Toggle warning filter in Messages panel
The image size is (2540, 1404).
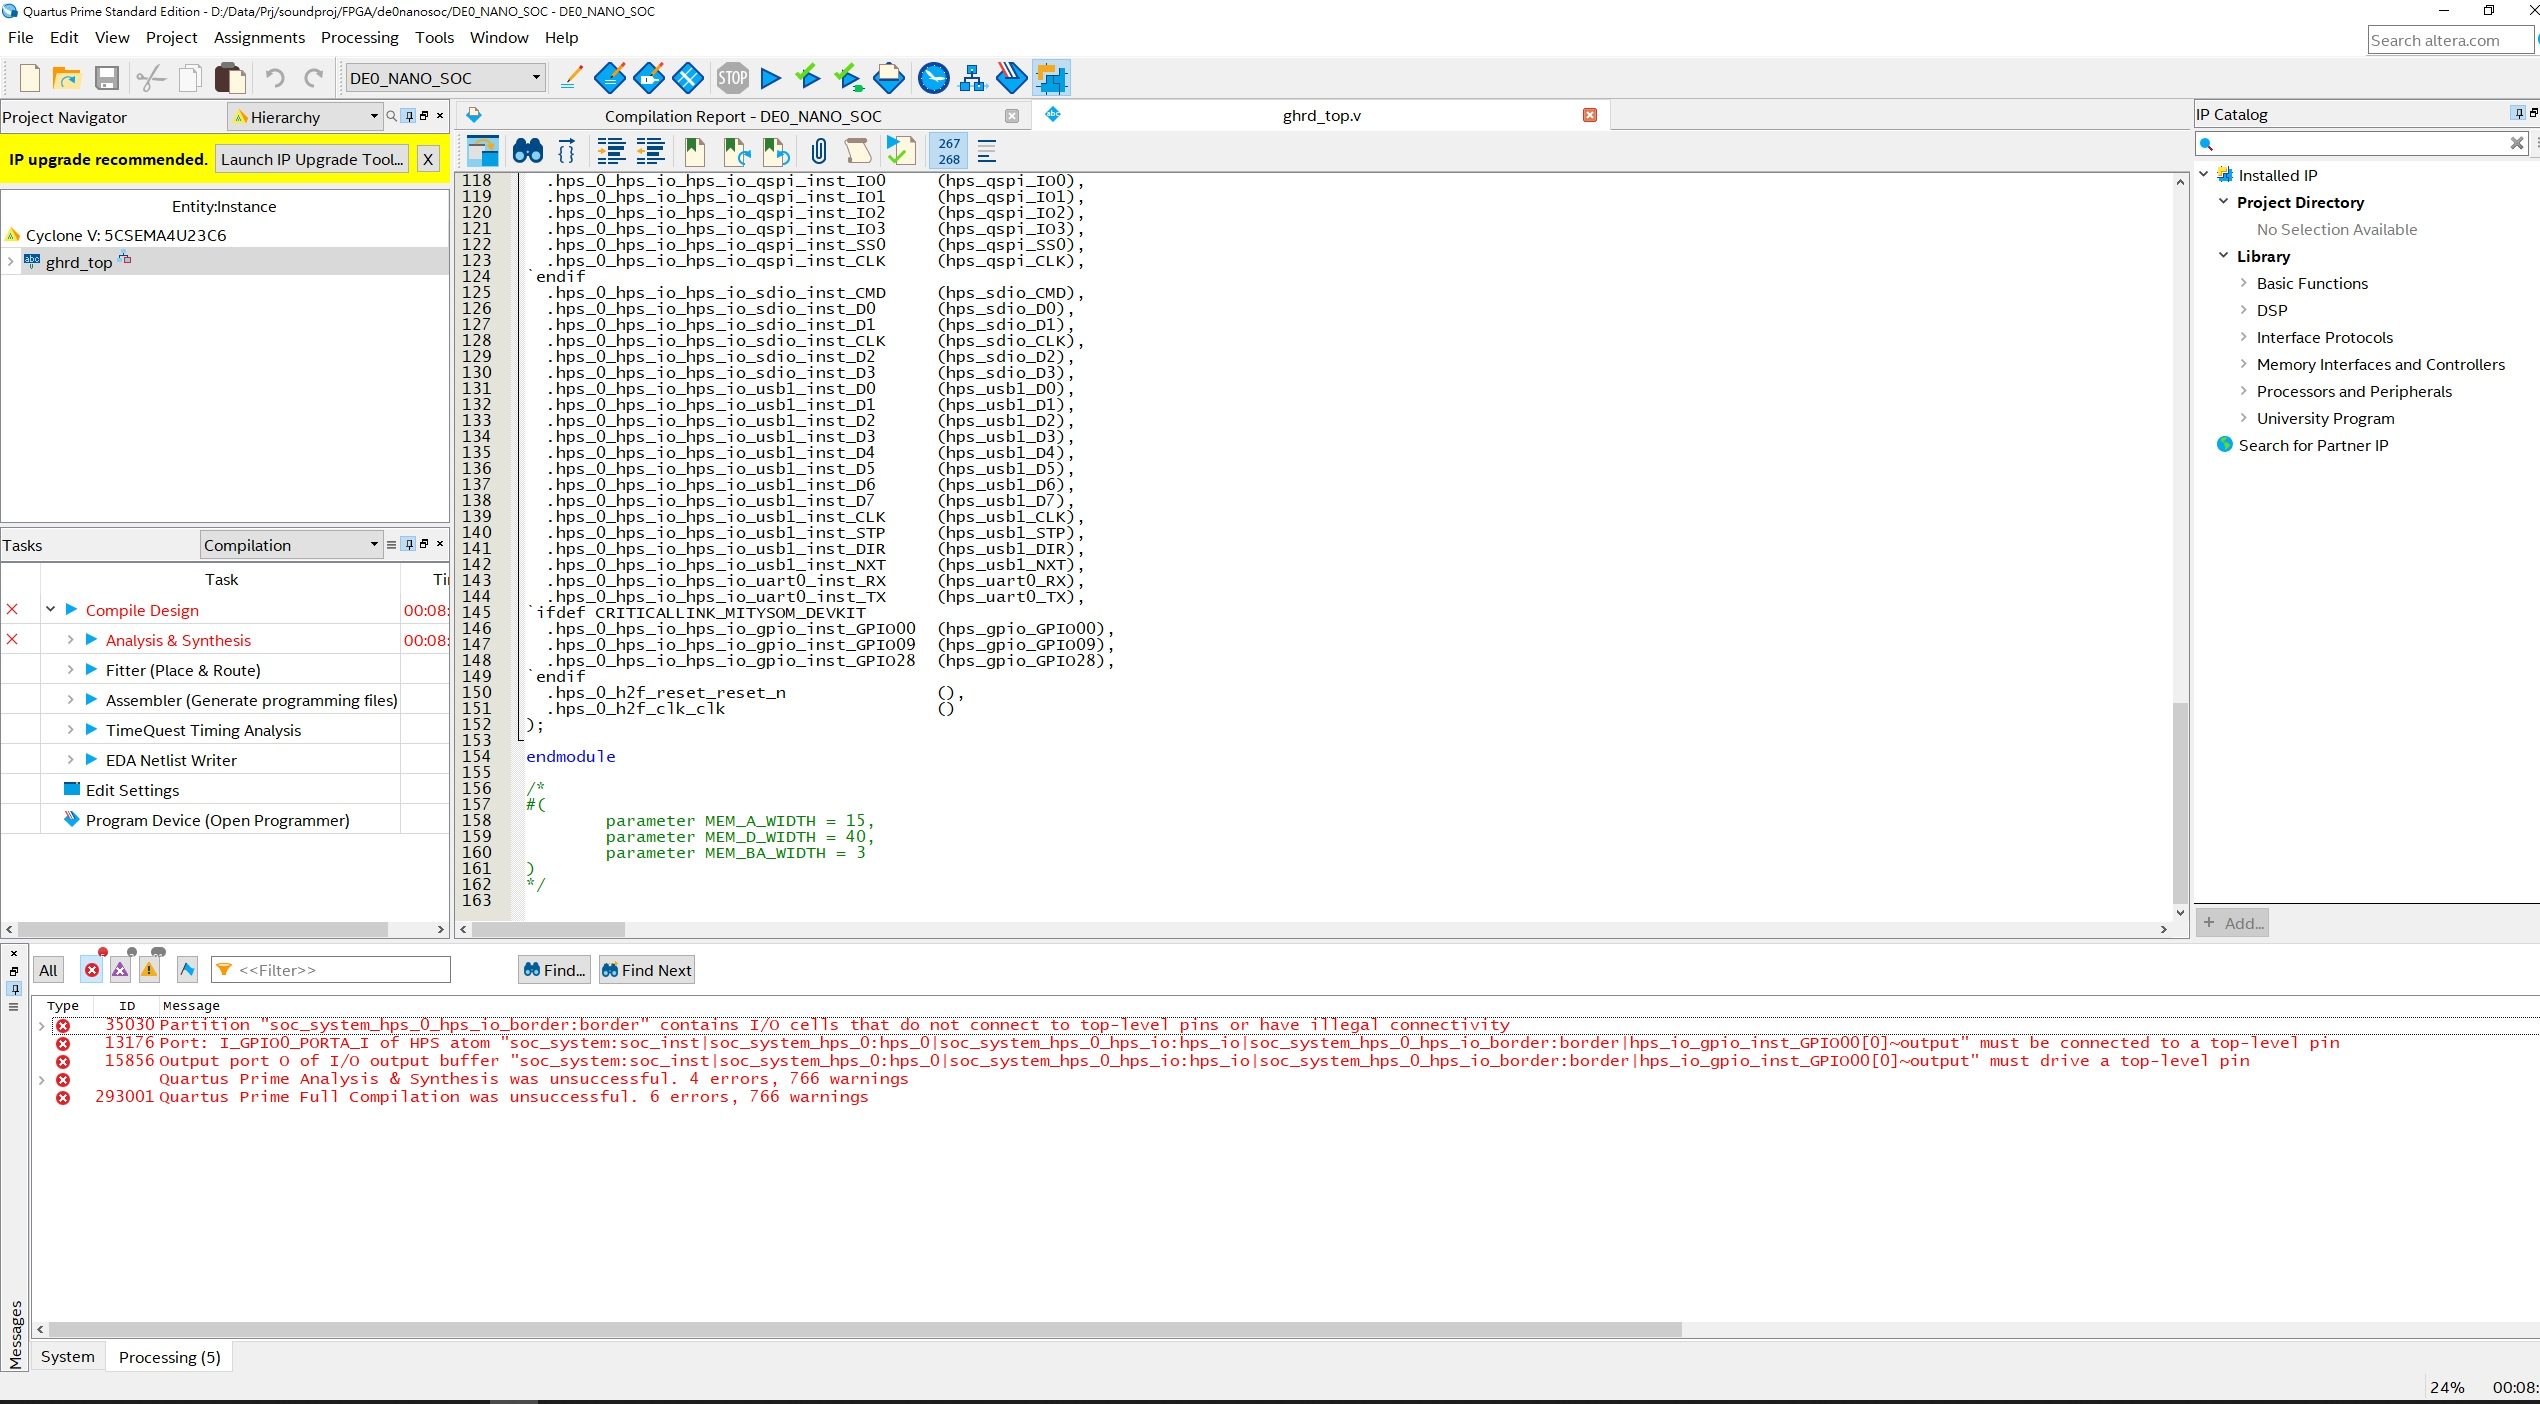[154, 968]
